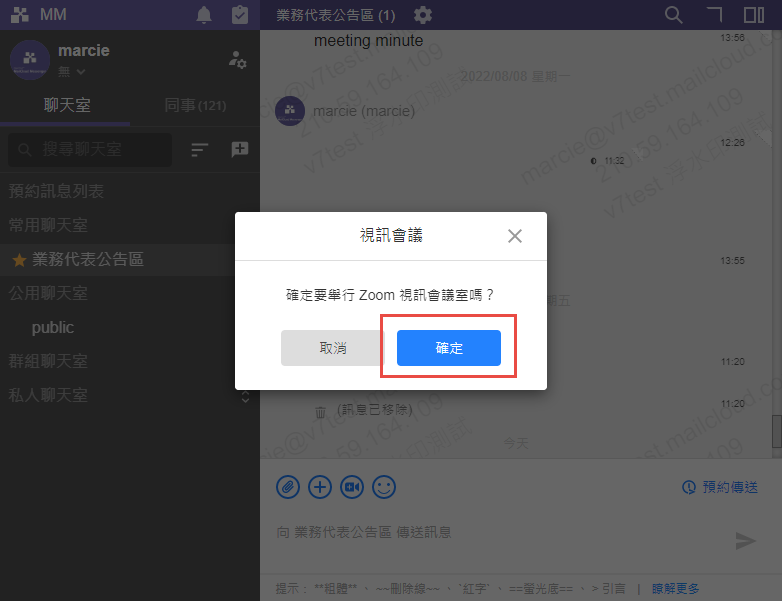This screenshot has height=601, width=782.
Task: Select starred 業務代表公告區 chat room
Action: (117, 259)
